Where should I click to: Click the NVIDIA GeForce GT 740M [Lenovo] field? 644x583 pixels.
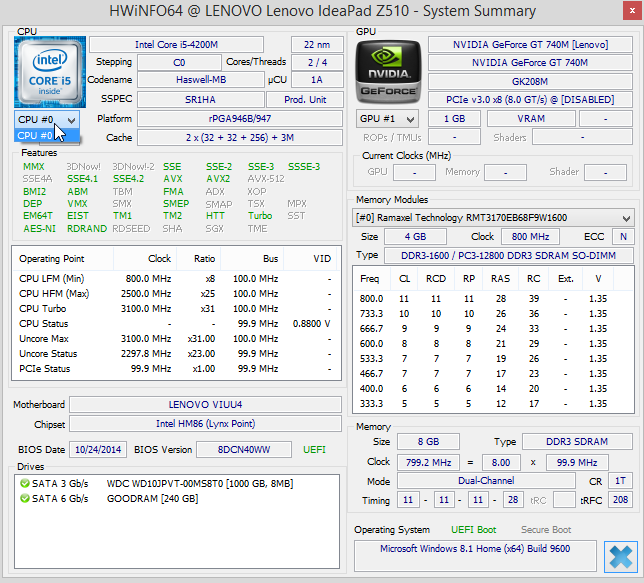pyautogui.click(x=530, y=44)
